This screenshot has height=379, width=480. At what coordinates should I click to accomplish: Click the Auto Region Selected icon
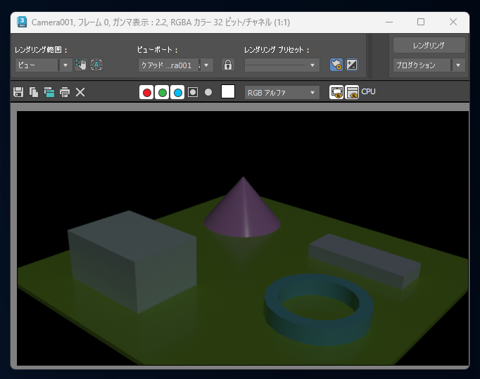click(96, 65)
